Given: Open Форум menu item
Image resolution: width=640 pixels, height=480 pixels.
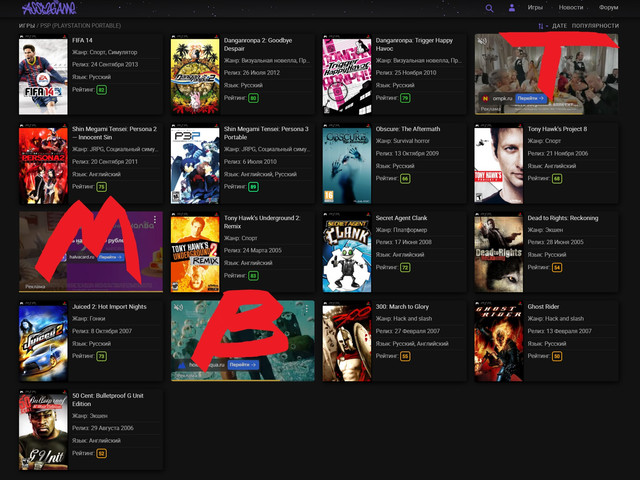Looking at the screenshot, I should [x=609, y=7].
